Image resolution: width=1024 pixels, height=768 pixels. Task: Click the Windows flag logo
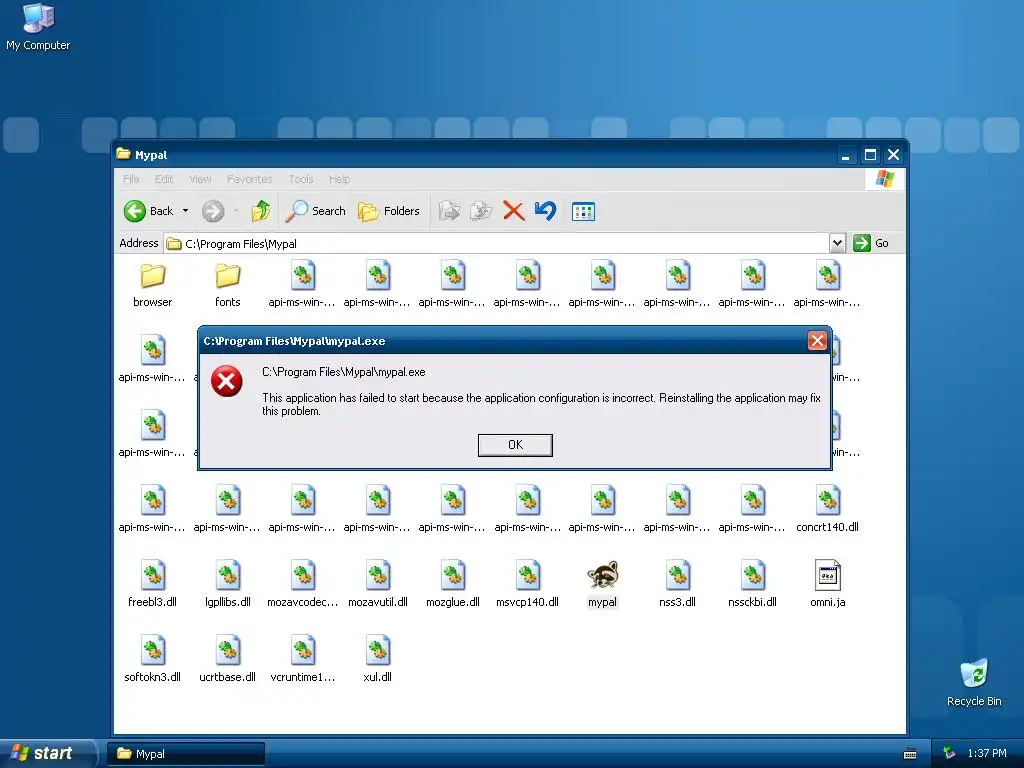click(884, 179)
